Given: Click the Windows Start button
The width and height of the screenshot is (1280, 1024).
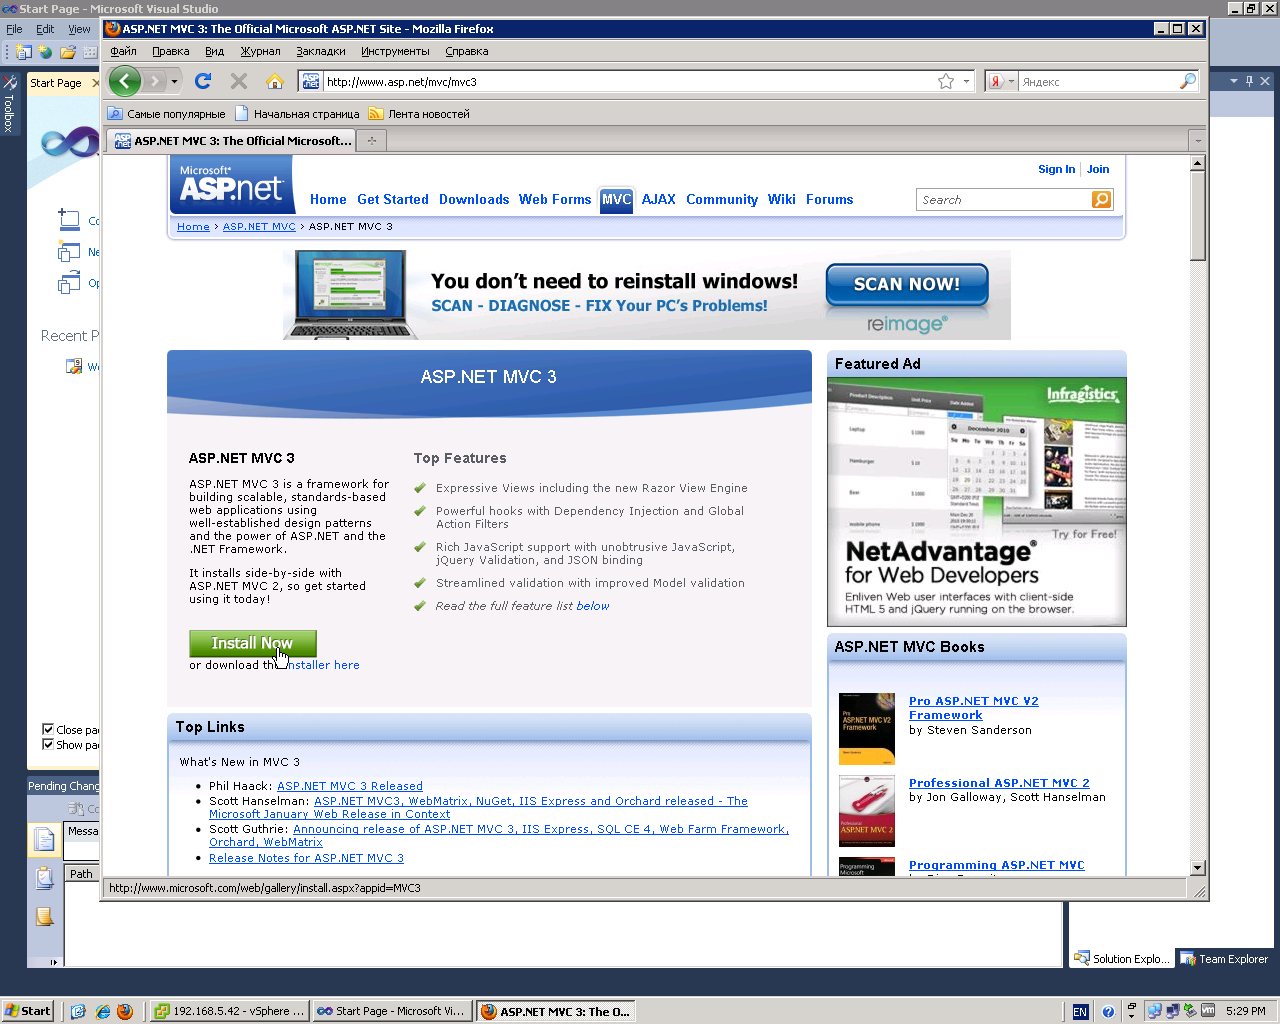Looking at the screenshot, I should (x=28, y=1011).
